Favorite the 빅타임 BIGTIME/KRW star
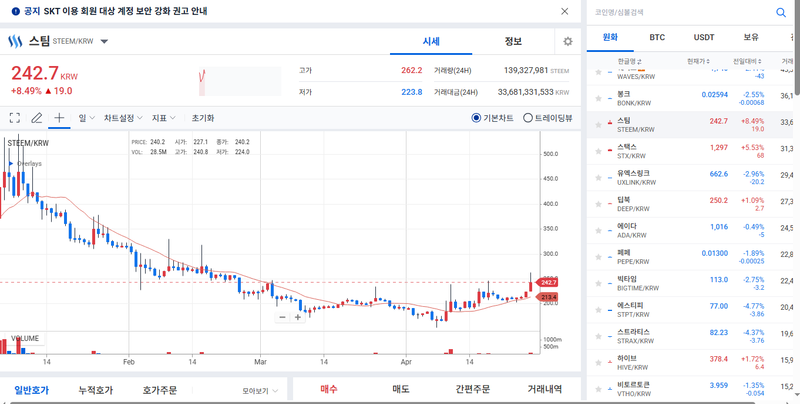 [598, 284]
